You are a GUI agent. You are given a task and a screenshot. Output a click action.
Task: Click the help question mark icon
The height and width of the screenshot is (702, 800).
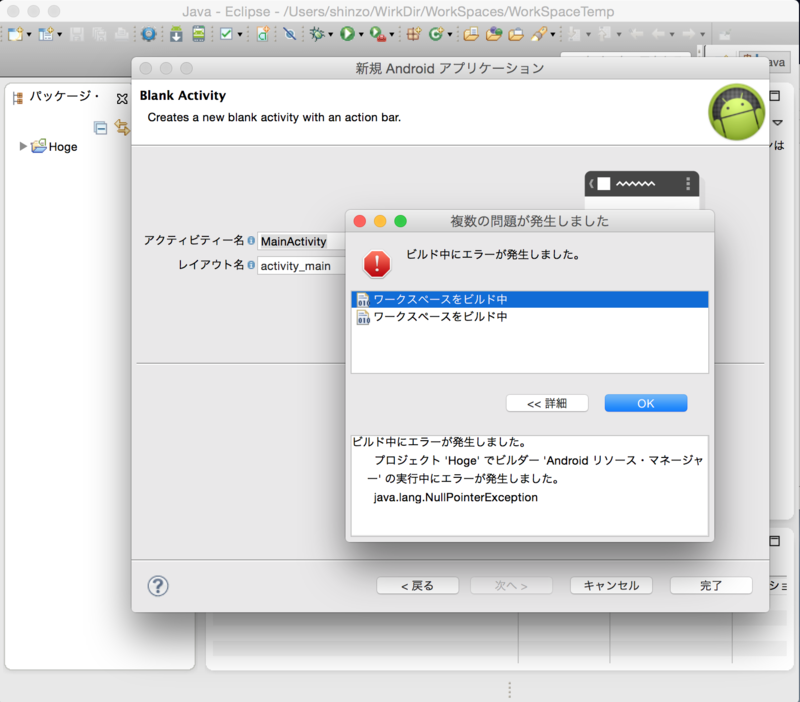tap(158, 586)
